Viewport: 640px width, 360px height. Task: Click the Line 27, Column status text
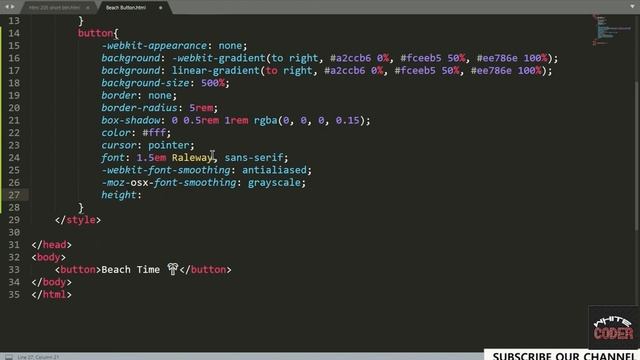38,357
